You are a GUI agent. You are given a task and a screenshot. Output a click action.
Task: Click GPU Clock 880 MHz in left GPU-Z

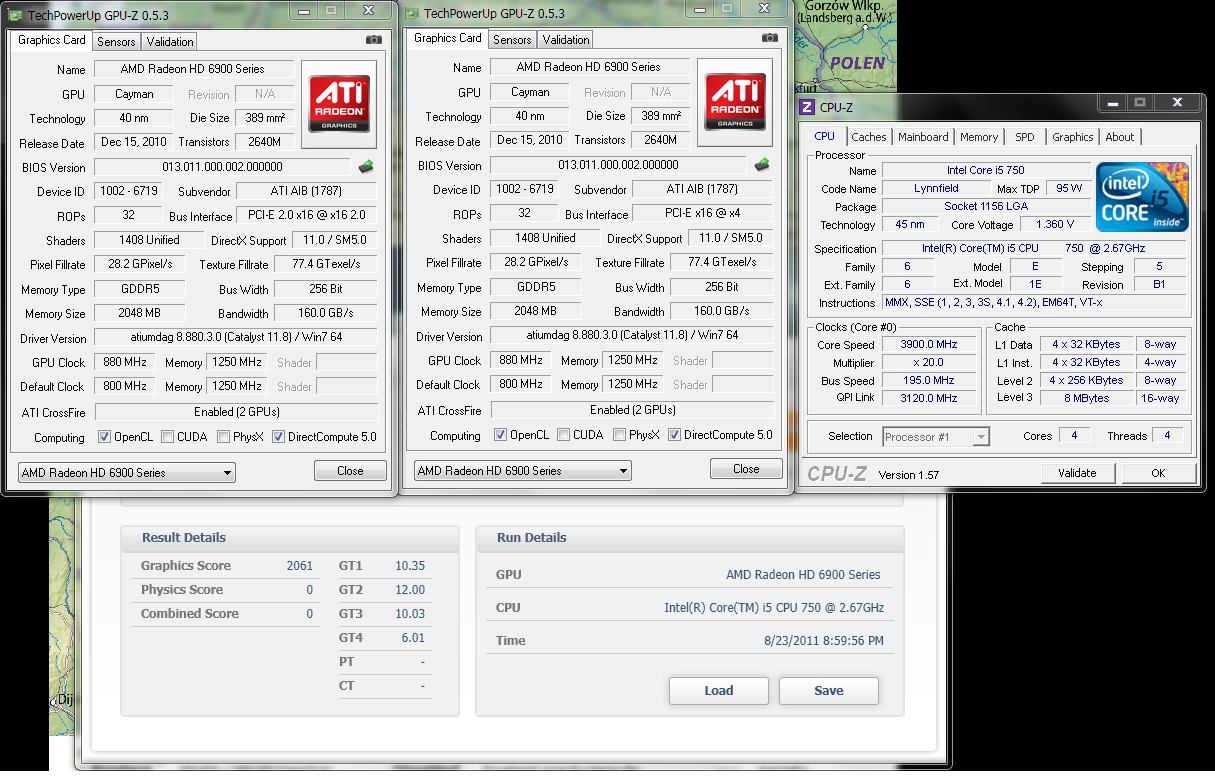[x=124, y=362]
